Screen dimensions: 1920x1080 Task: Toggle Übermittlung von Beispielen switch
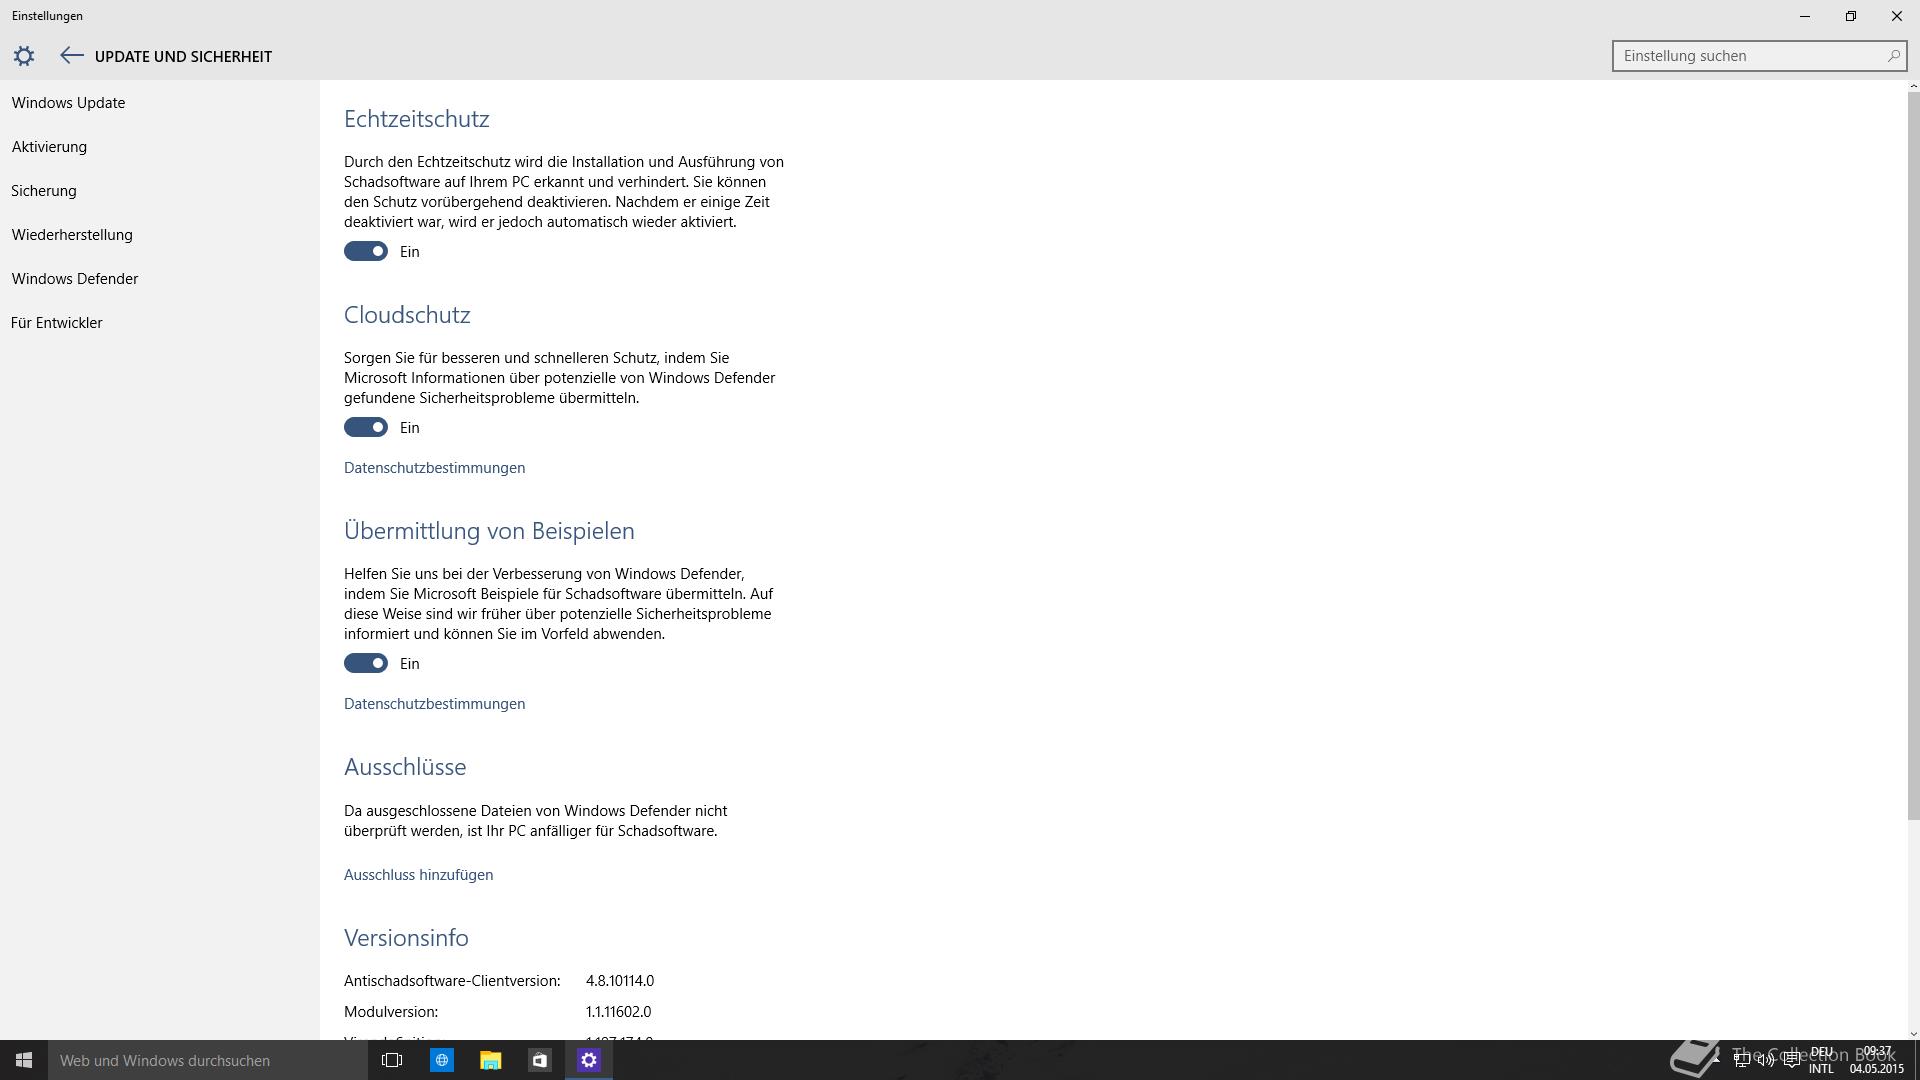point(366,663)
